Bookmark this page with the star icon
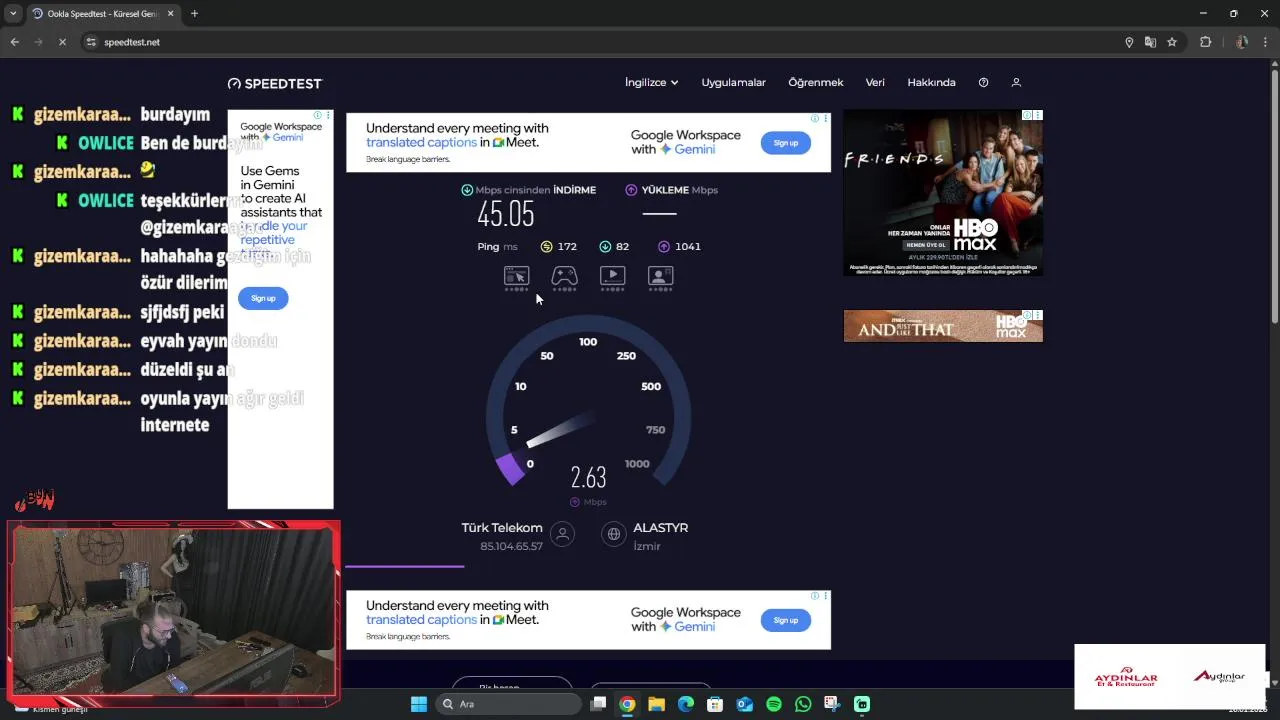This screenshot has height=720, width=1280. [1172, 42]
